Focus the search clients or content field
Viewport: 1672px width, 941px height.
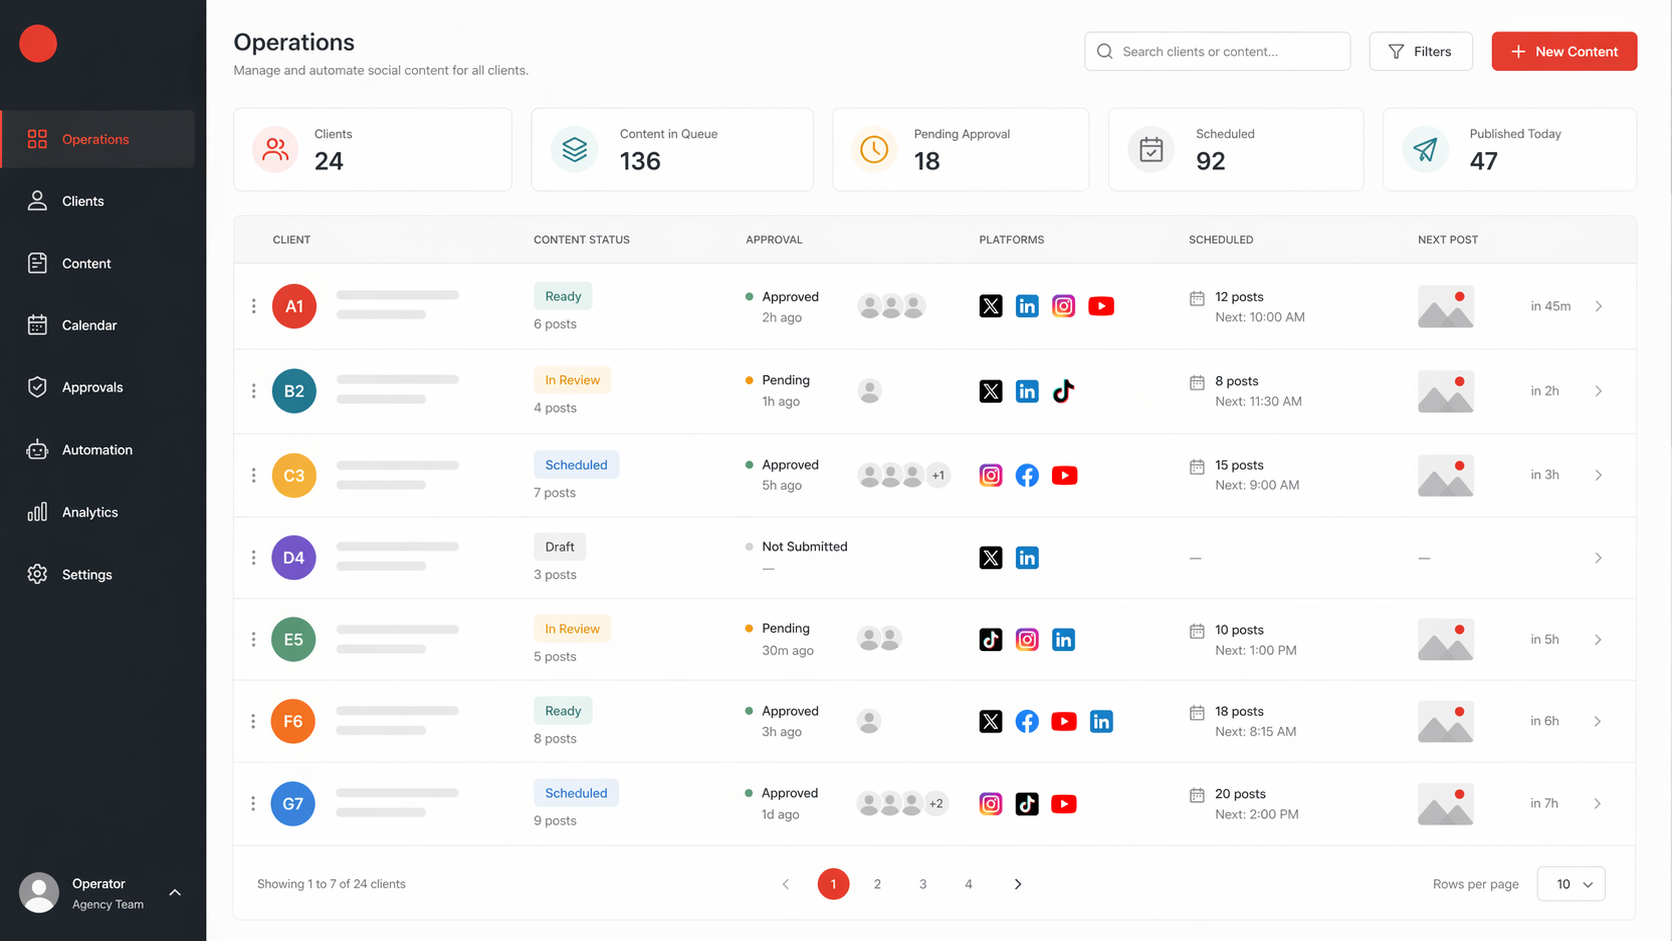[1217, 51]
